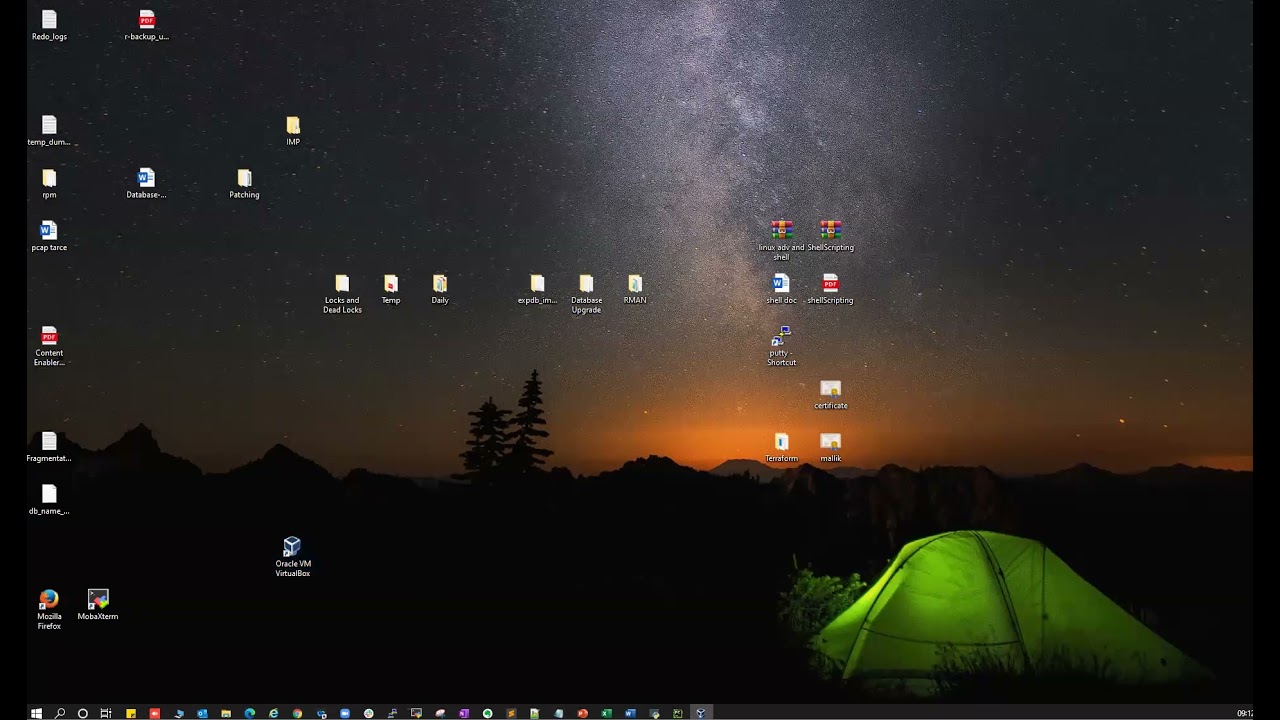The height and width of the screenshot is (720, 1280).
Task: Open Excel from the taskbar
Action: coord(606,713)
